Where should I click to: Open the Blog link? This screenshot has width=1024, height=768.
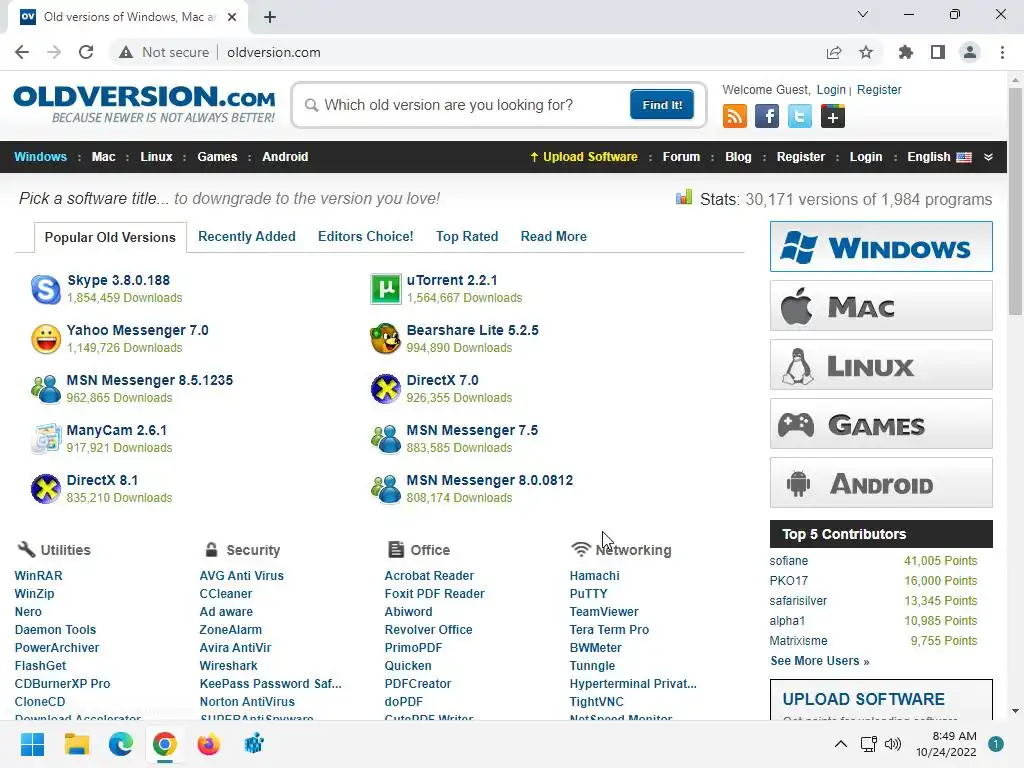click(738, 157)
